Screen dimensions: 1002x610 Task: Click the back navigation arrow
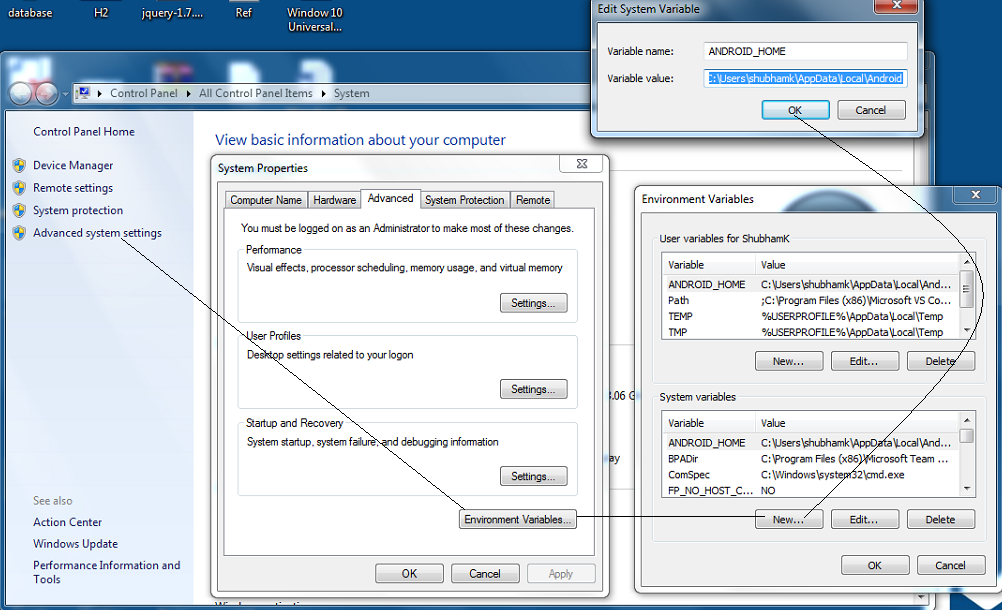click(18, 93)
